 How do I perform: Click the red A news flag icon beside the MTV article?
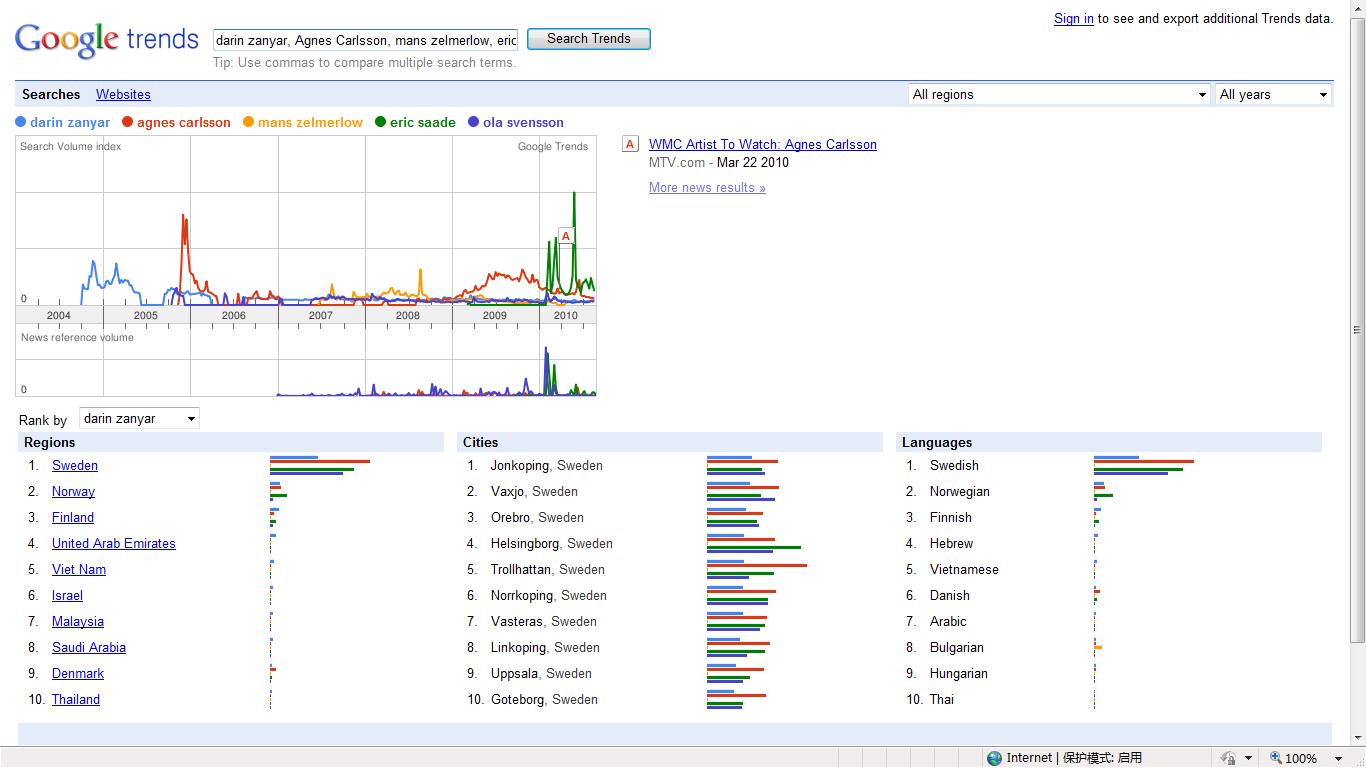[x=630, y=144]
